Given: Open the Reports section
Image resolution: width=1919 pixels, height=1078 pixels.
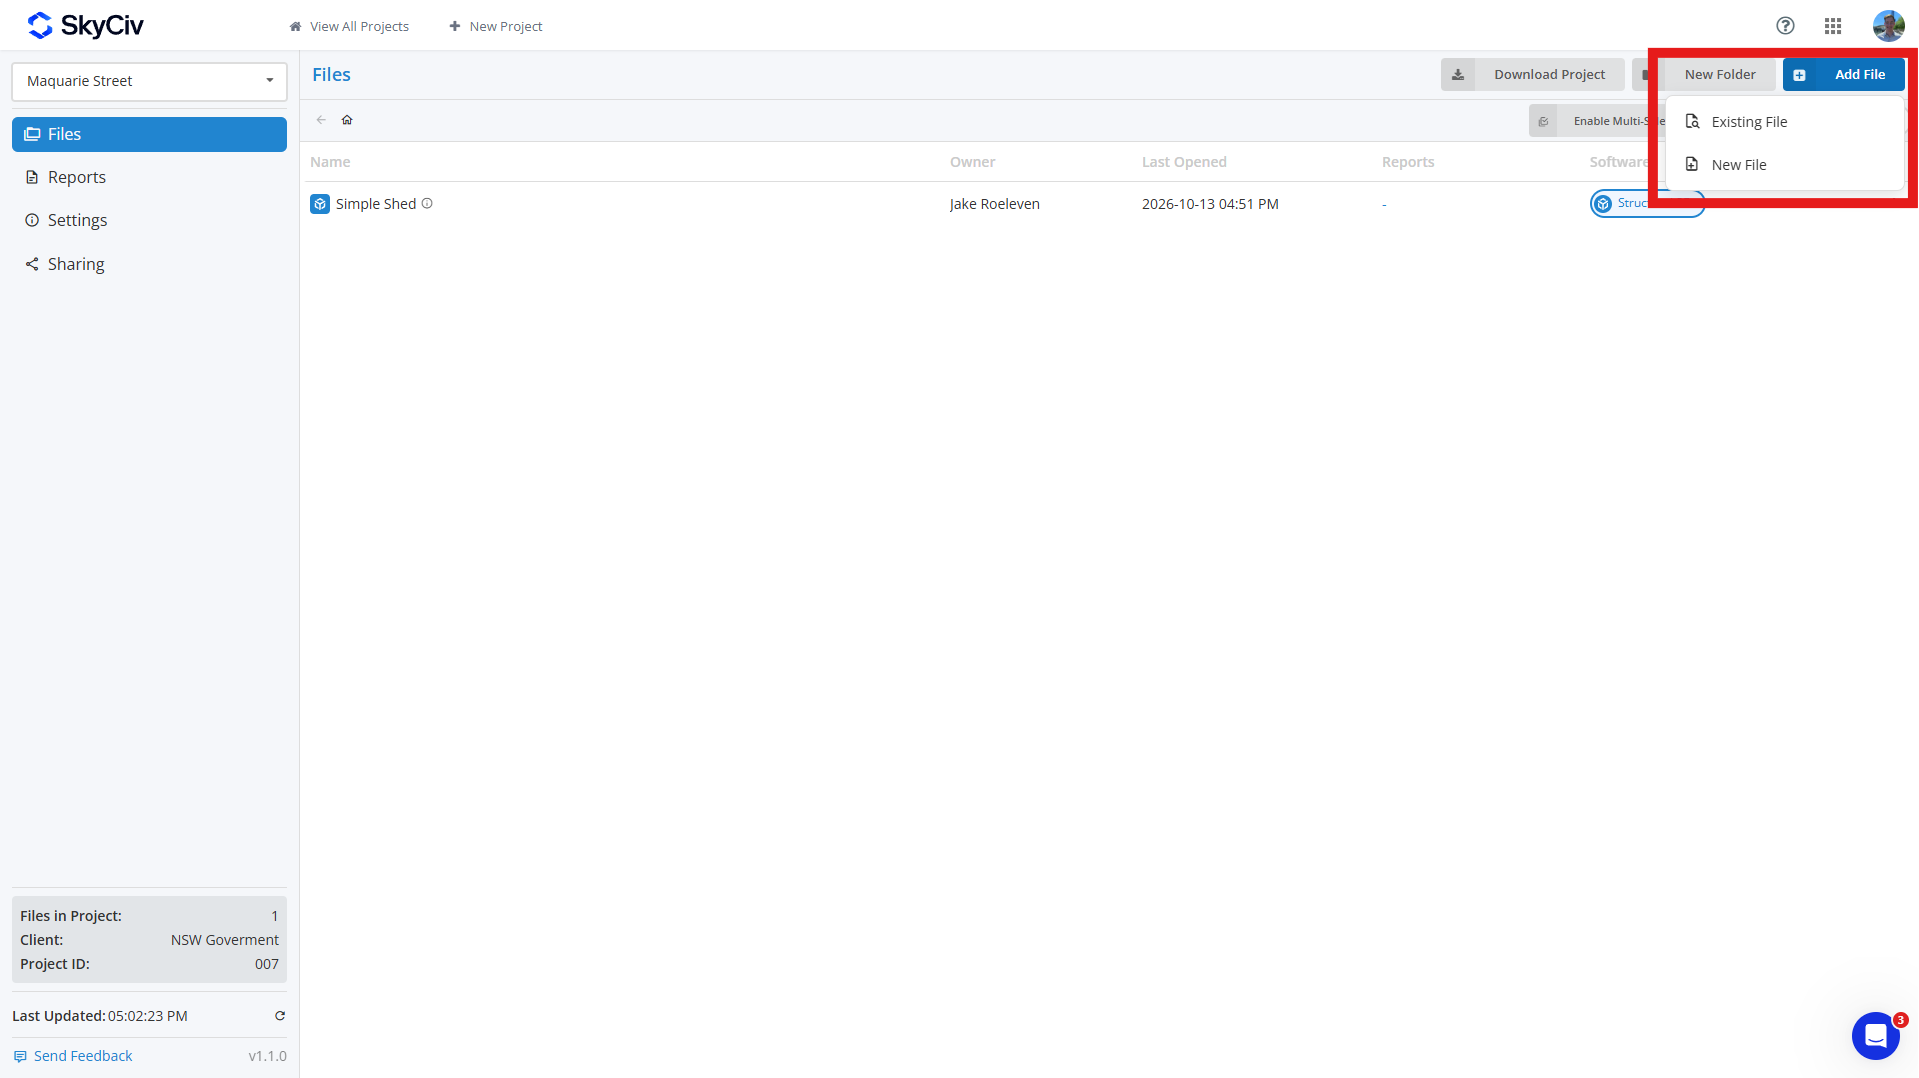Looking at the screenshot, I should point(149,177).
